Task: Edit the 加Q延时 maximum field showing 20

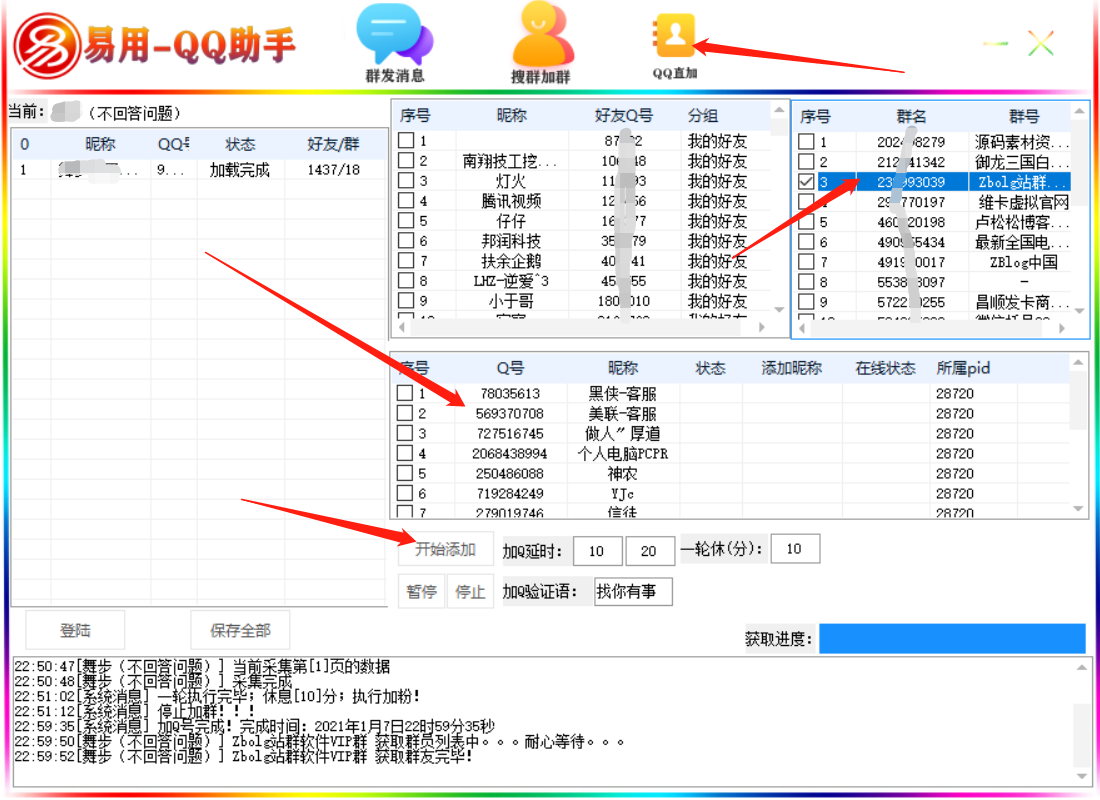Action: pos(650,551)
